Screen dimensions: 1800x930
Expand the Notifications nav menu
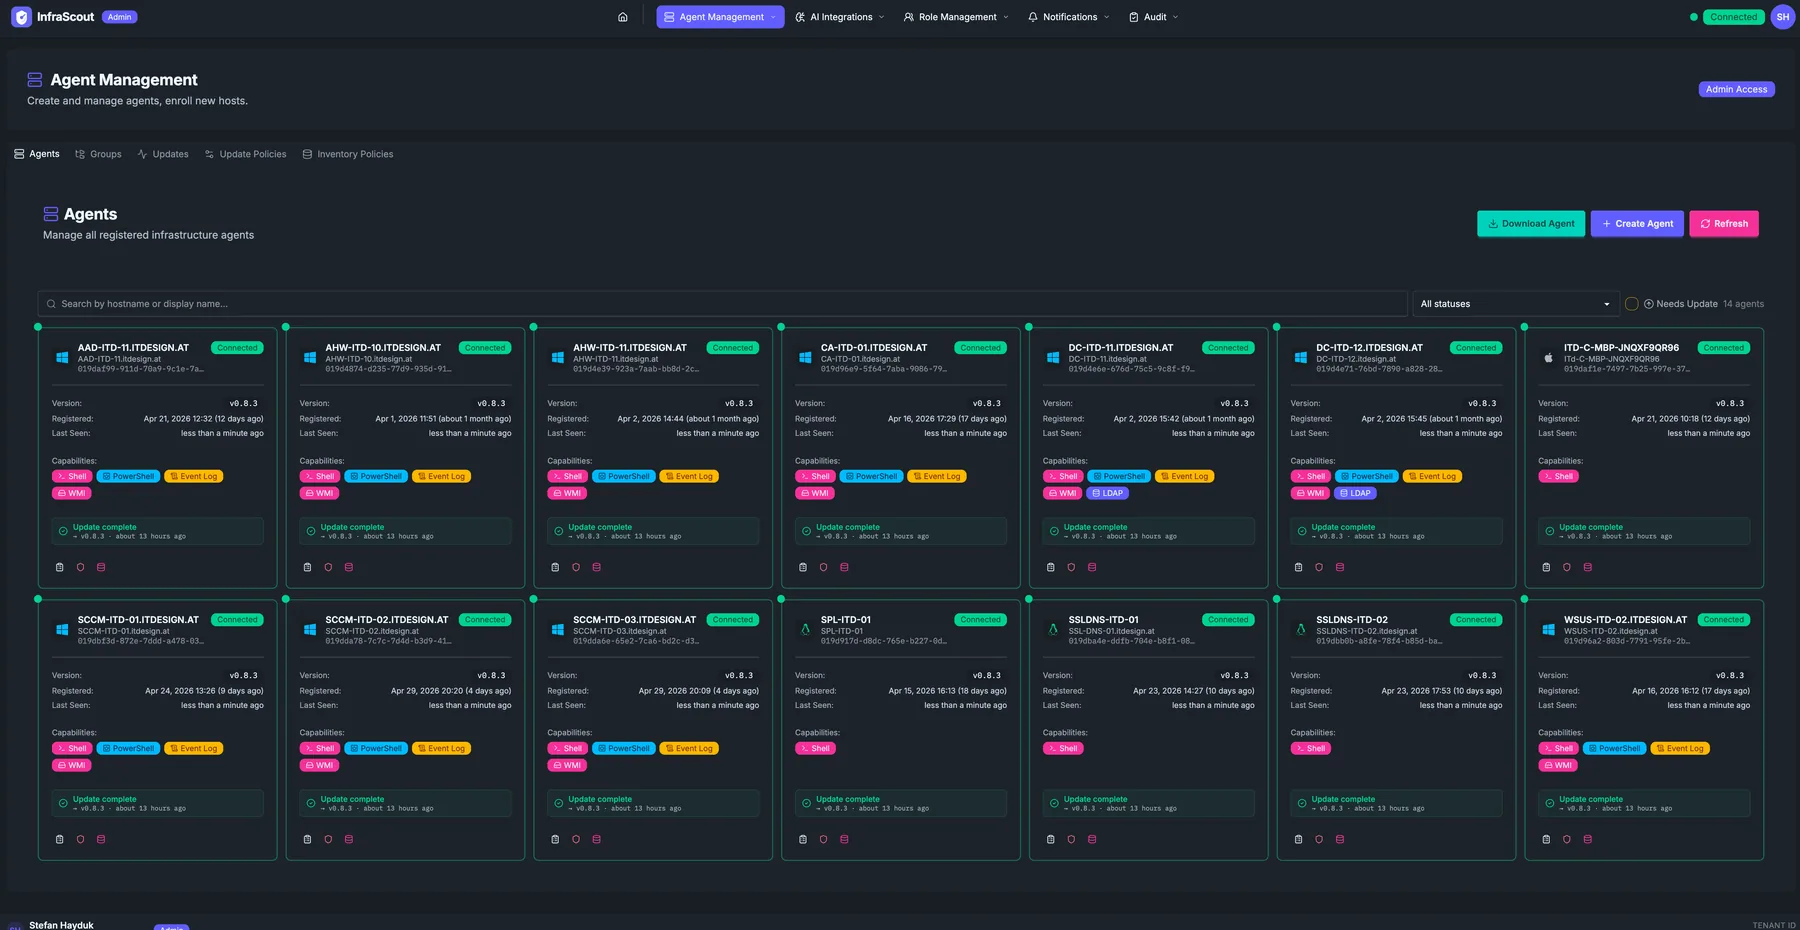(1069, 17)
